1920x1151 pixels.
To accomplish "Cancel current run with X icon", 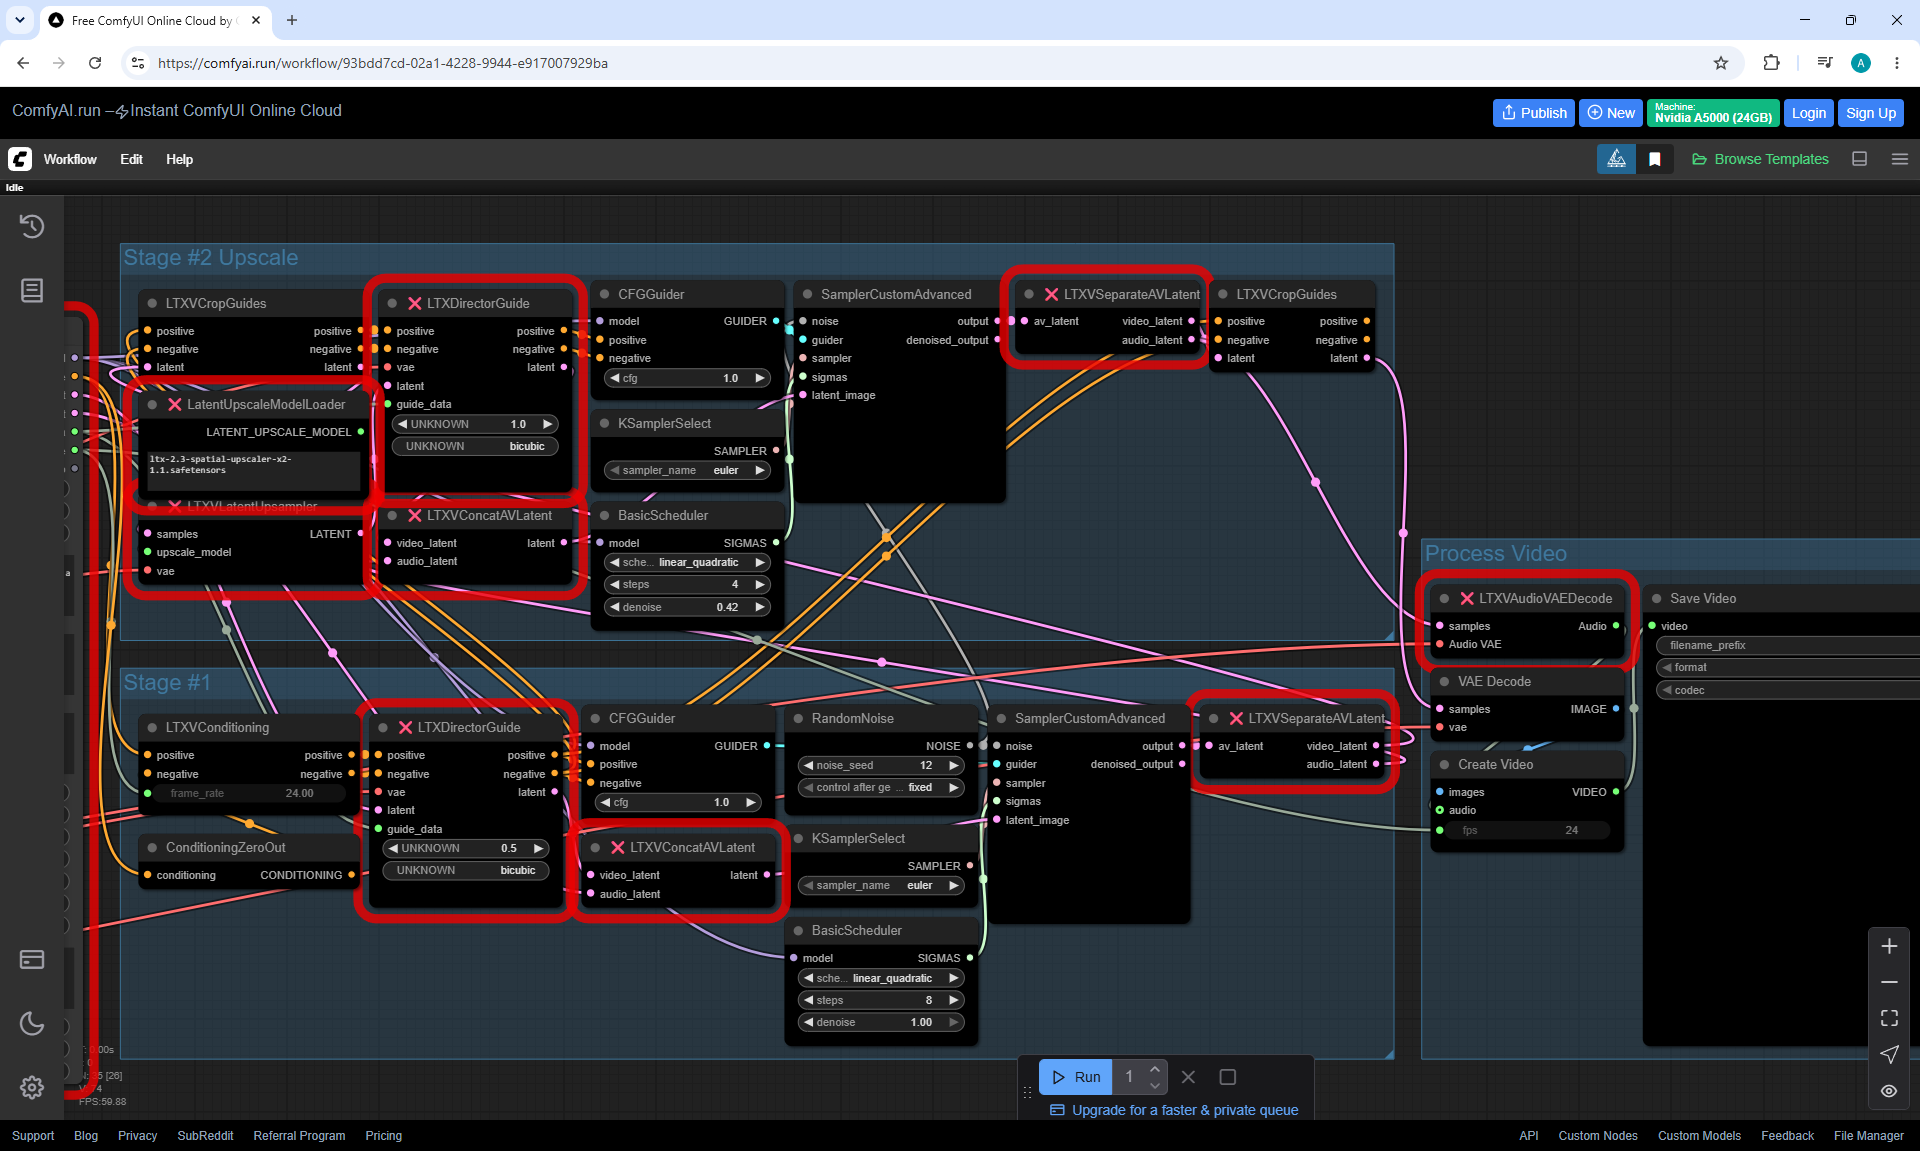I will pyautogui.click(x=1188, y=1077).
